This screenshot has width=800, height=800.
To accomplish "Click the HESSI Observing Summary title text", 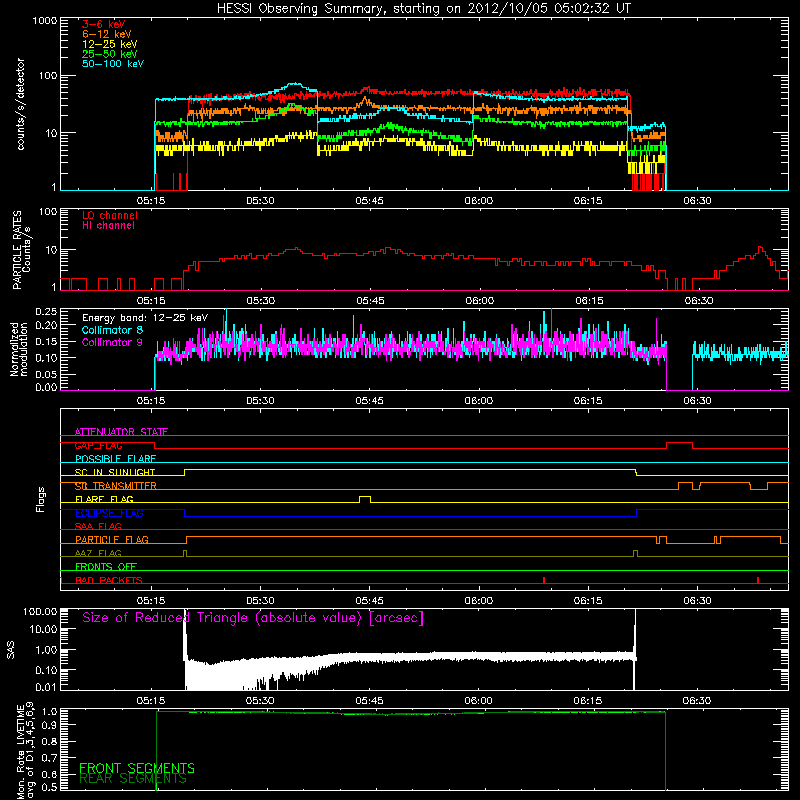I will coord(424,9).
